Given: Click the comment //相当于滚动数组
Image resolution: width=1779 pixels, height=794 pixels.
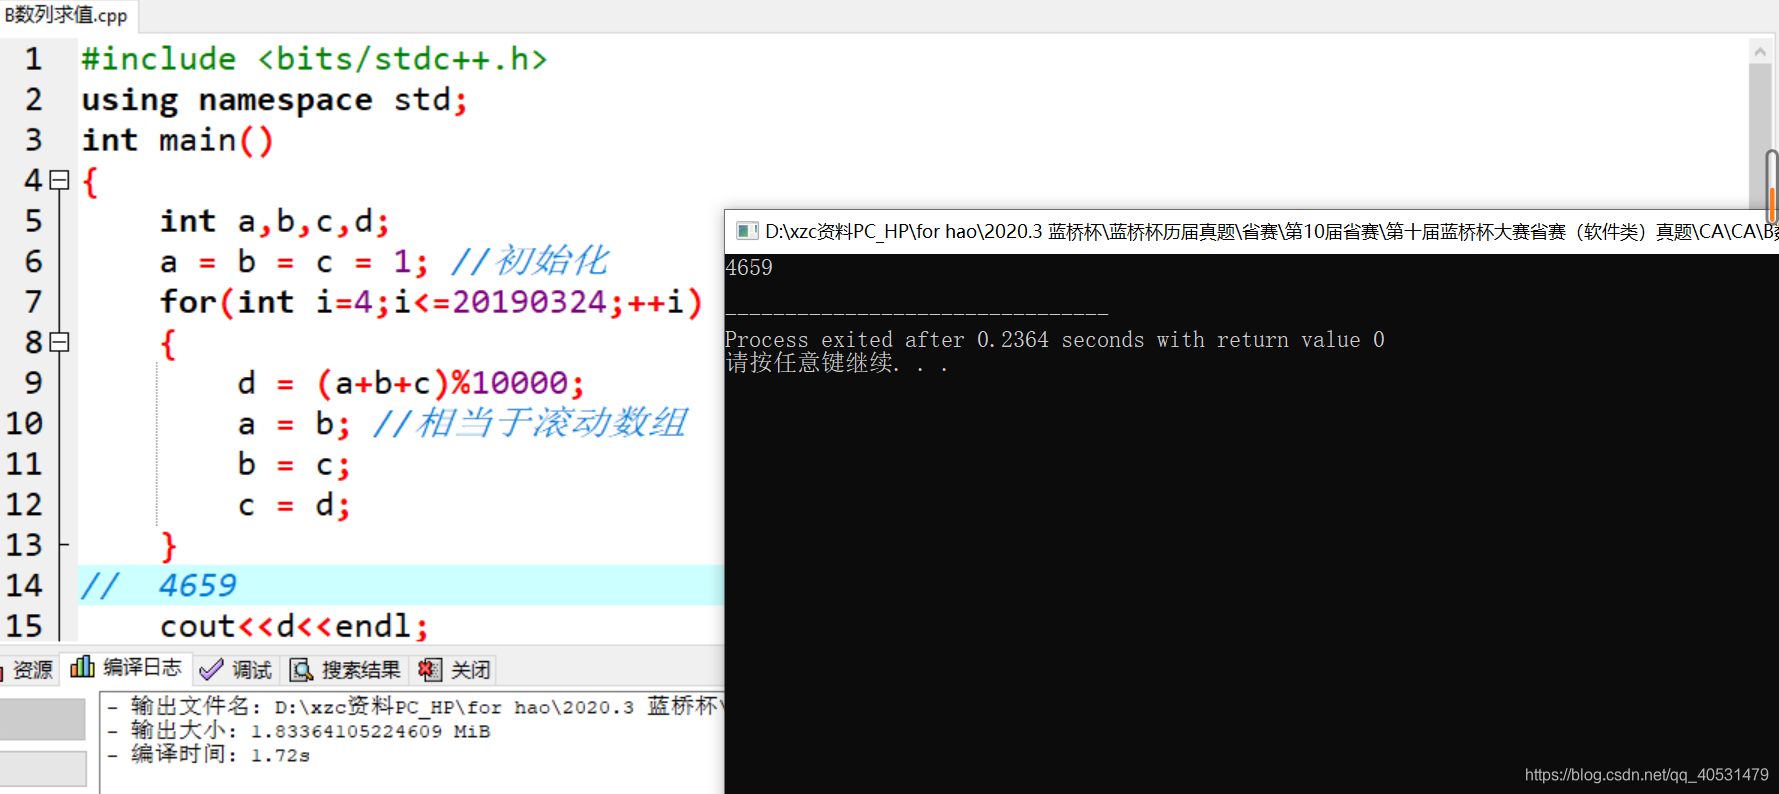Looking at the screenshot, I should coord(529,423).
